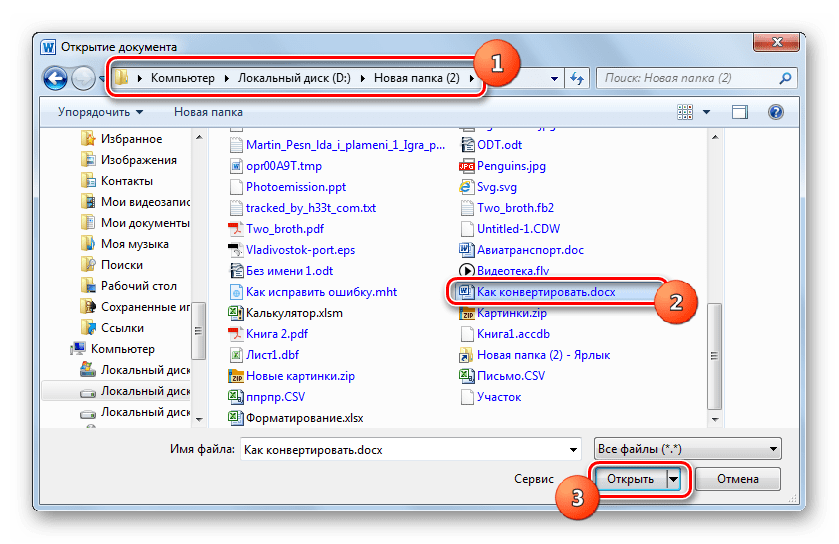
Task: Select the file Photoemission.ppt
Action: tap(296, 187)
